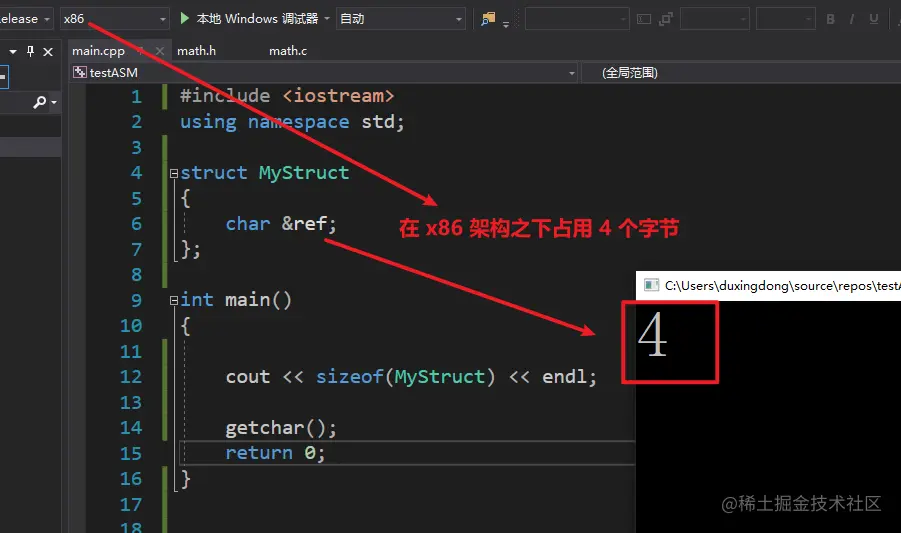The height and width of the screenshot is (533, 901).
Task: Click console output '4'
Action: point(652,335)
